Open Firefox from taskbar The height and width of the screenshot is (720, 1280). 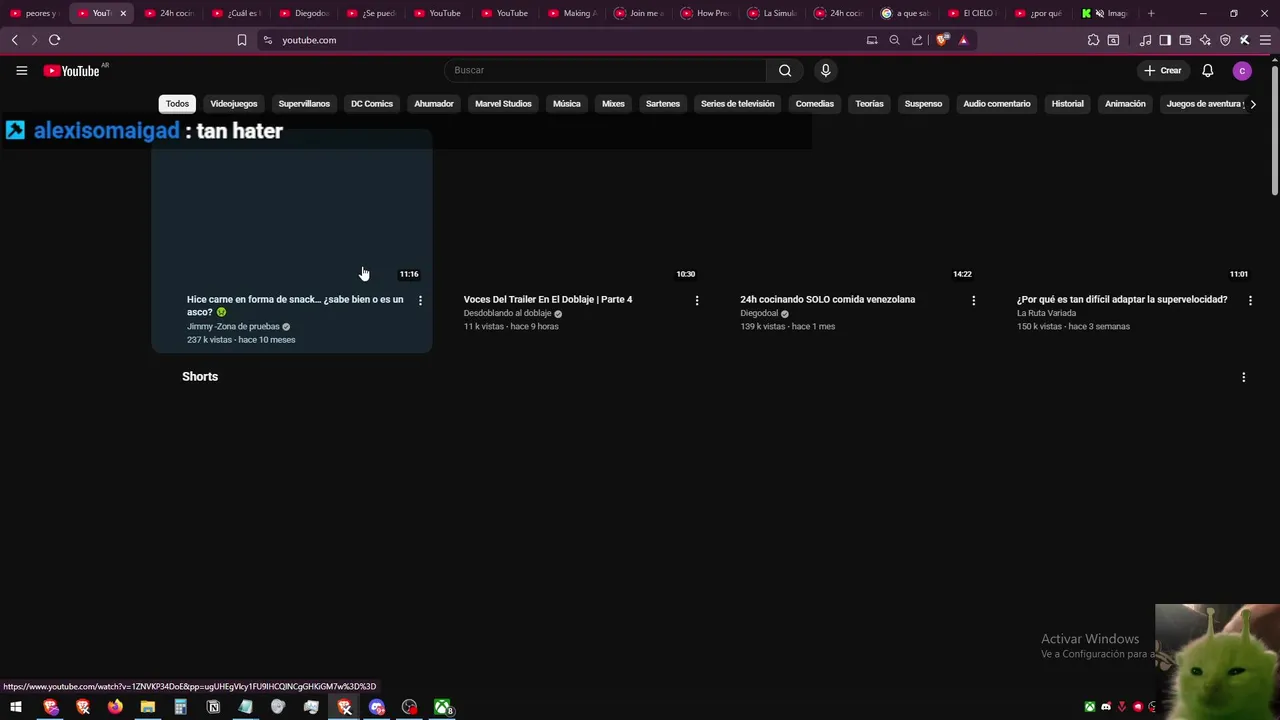click(115, 707)
